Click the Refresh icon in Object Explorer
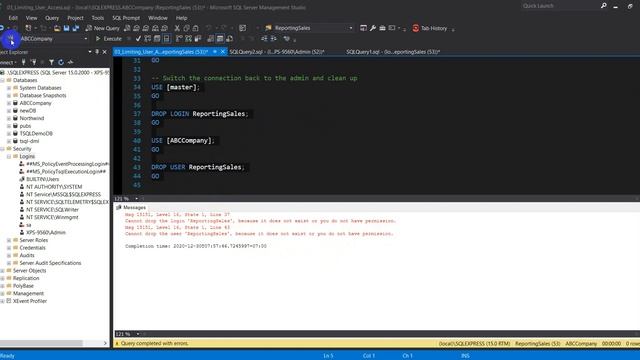 click(61, 62)
